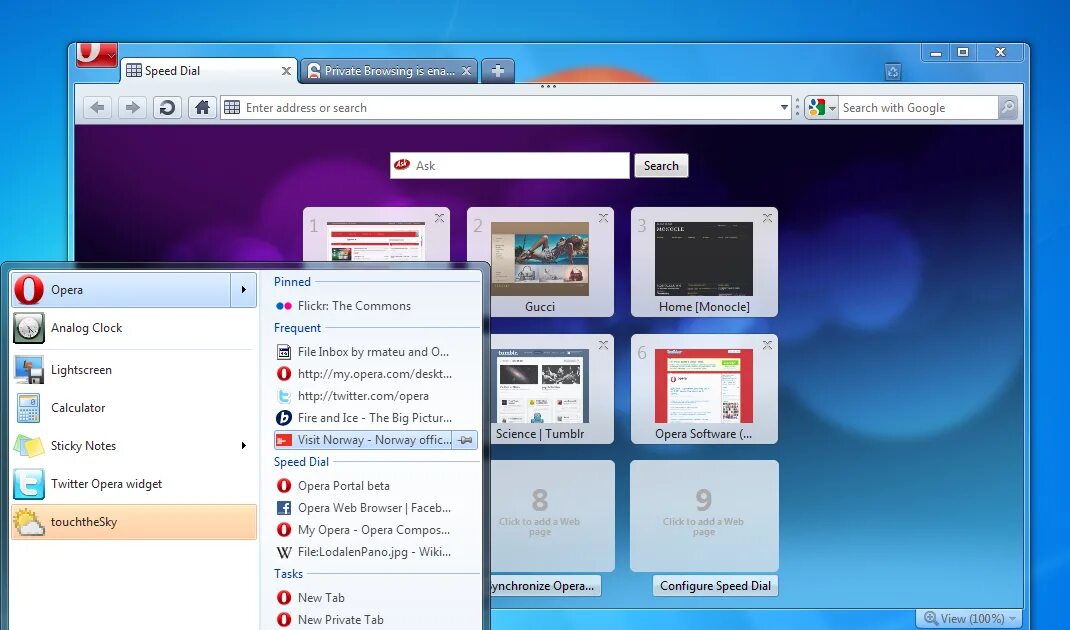1070x630 pixels.
Task: Open Opera Web Browser Facebook entry
Action: click(376, 508)
